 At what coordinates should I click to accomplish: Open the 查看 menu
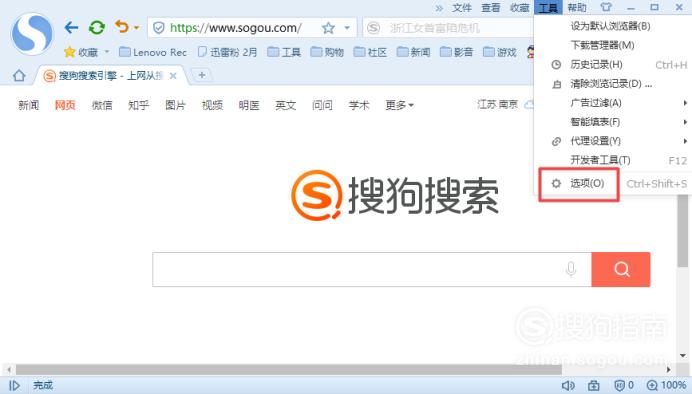pos(490,8)
